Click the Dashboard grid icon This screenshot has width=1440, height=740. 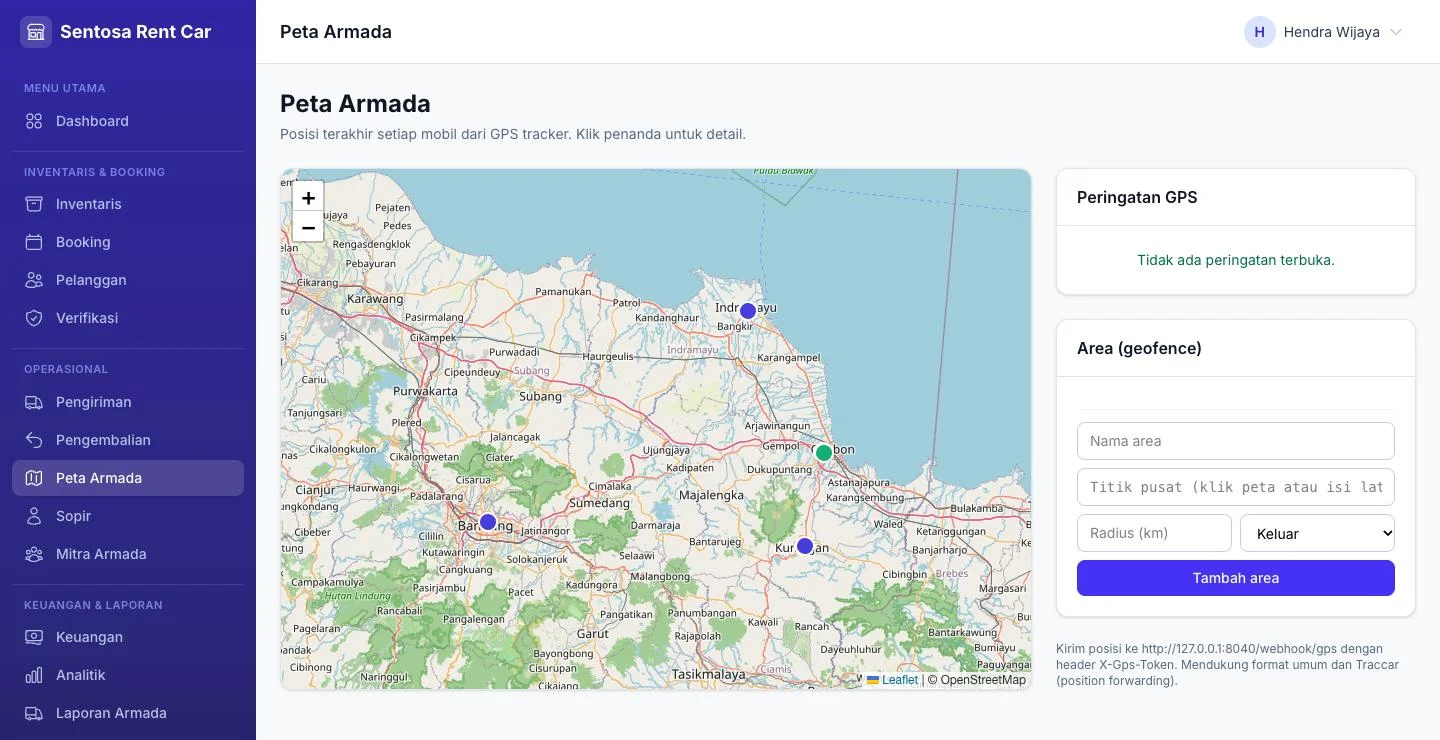click(x=34, y=121)
